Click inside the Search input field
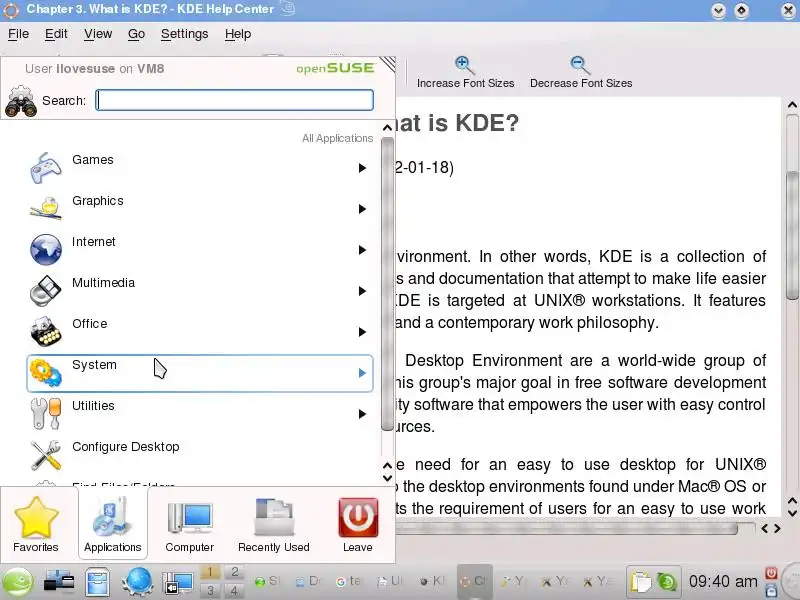The height and width of the screenshot is (600, 800). tap(235, 100)
